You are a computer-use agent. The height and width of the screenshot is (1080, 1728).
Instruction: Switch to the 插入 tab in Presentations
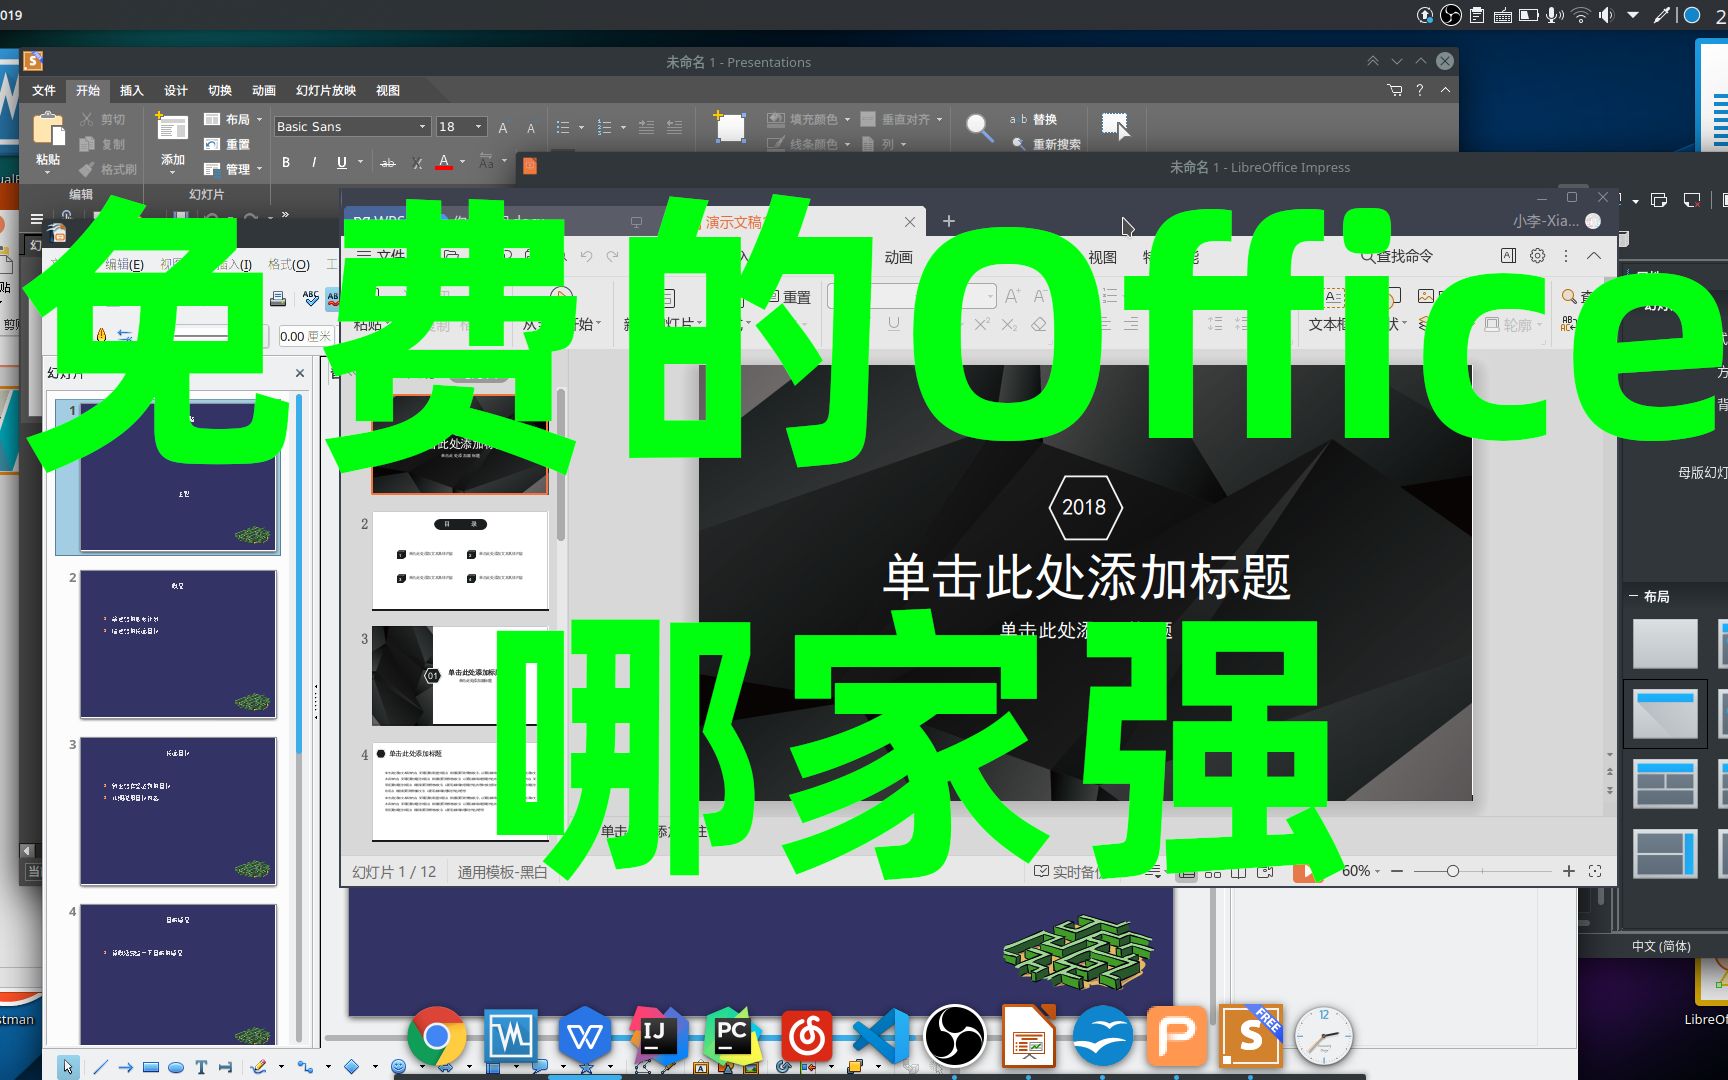pos(132,90)
